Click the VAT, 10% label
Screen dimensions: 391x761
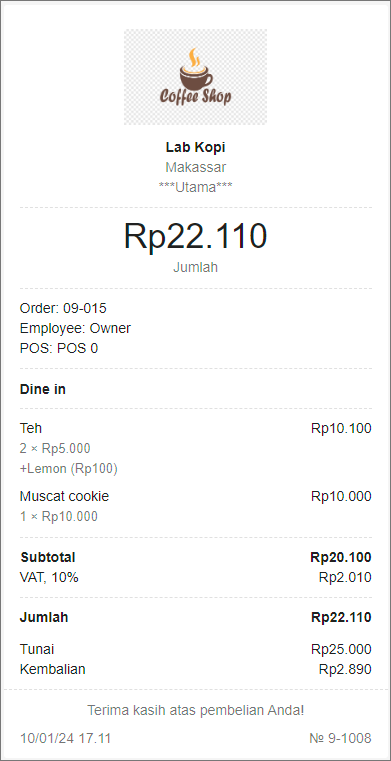coord(49,578)
